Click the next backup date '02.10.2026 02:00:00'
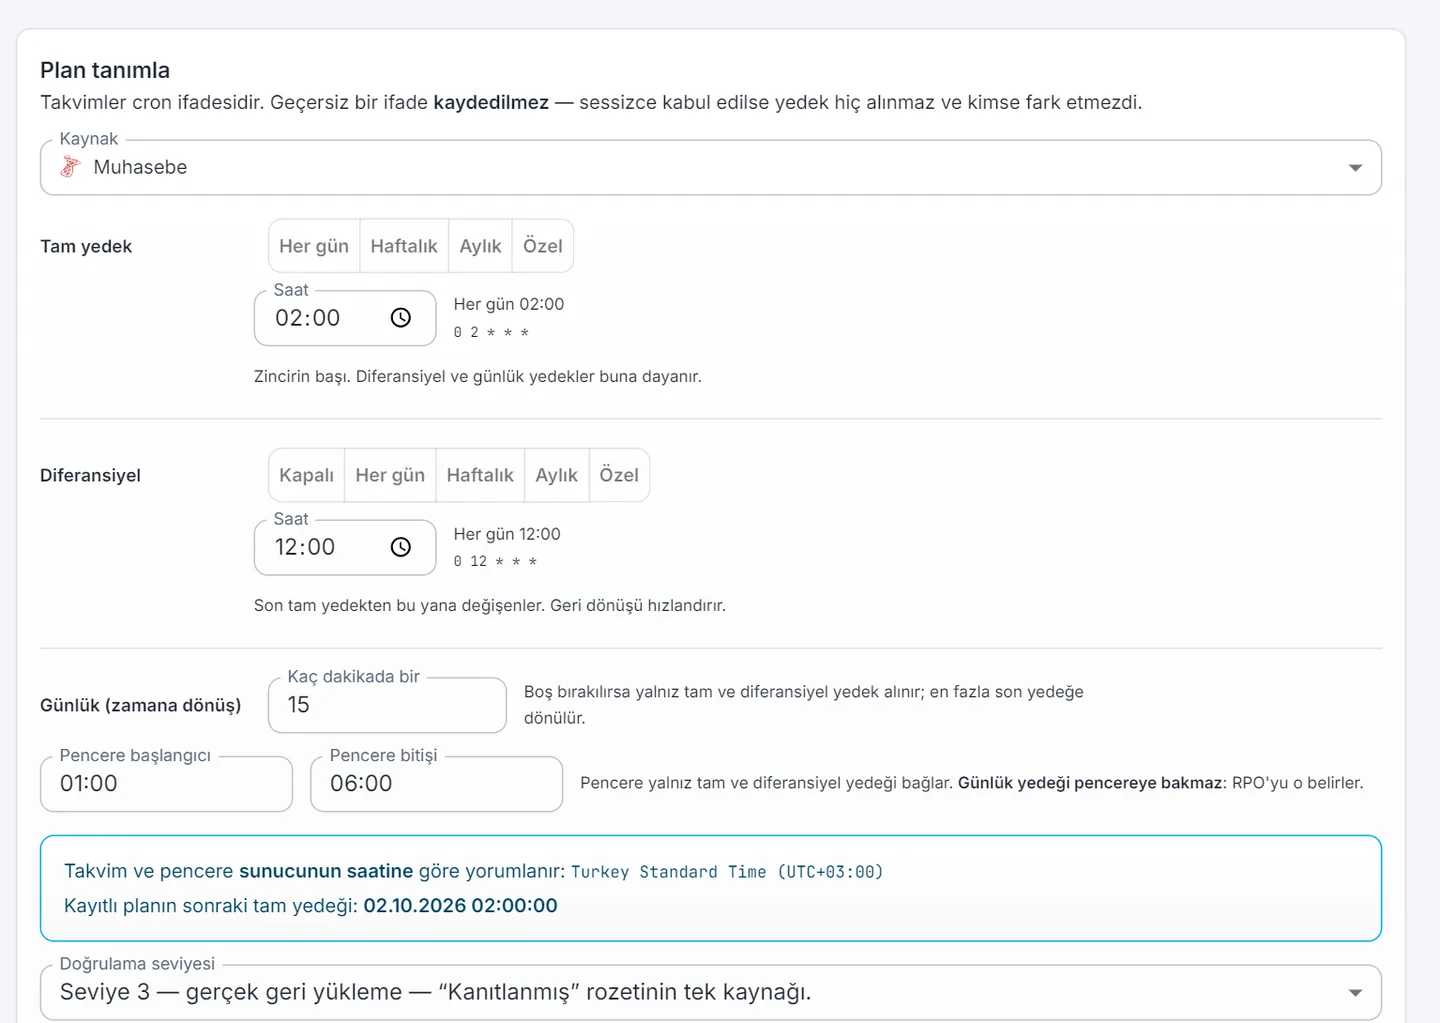This screenshot has width=1440, height=1023. [460, 906]
